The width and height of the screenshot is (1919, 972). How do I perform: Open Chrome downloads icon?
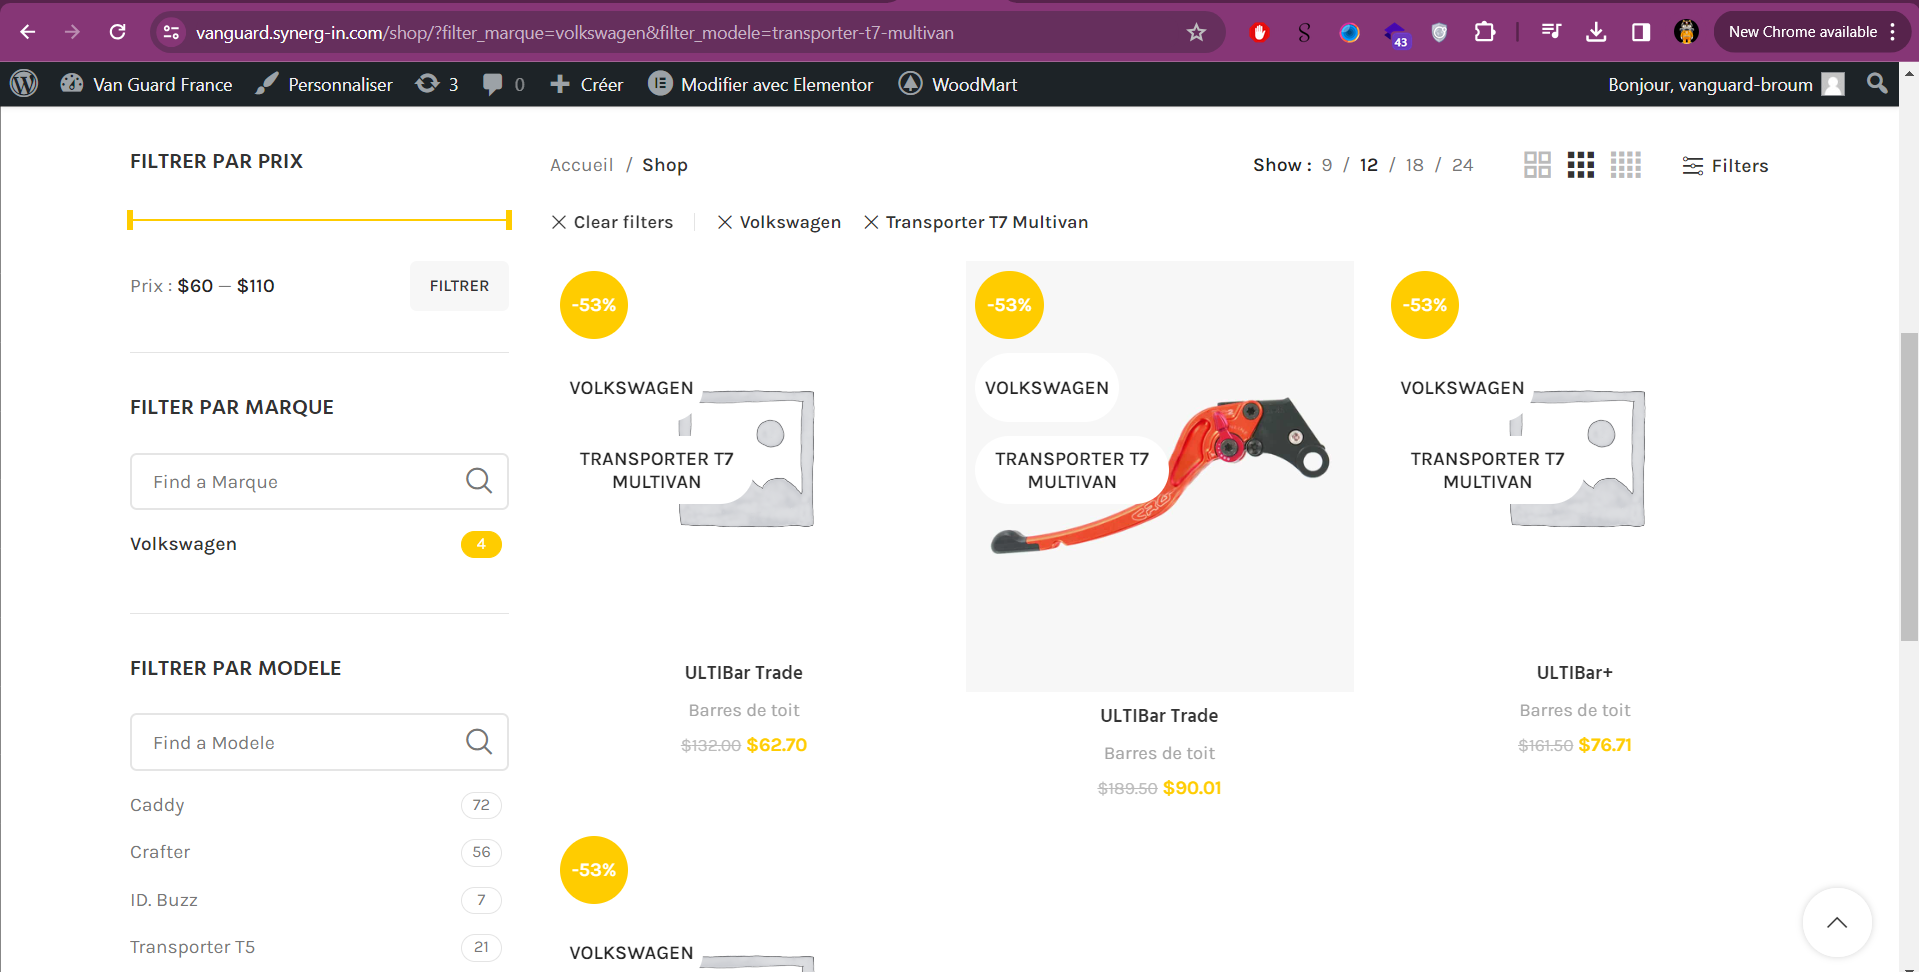(1596, 32)
